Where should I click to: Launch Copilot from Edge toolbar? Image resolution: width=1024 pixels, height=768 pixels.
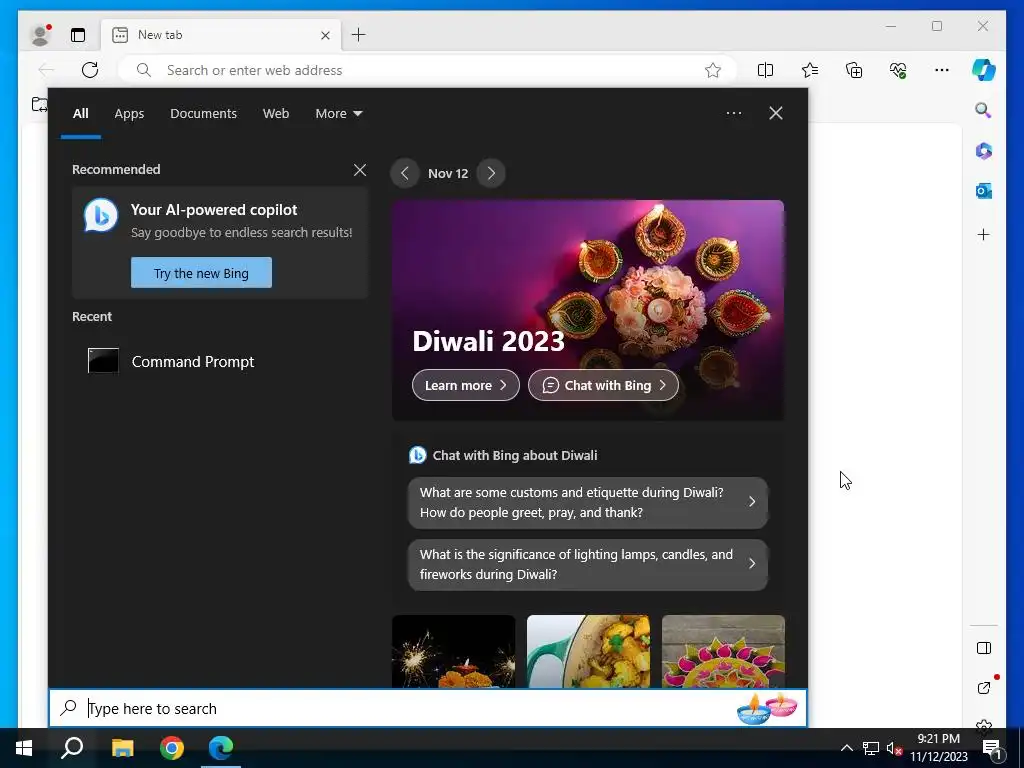[984, 70]
